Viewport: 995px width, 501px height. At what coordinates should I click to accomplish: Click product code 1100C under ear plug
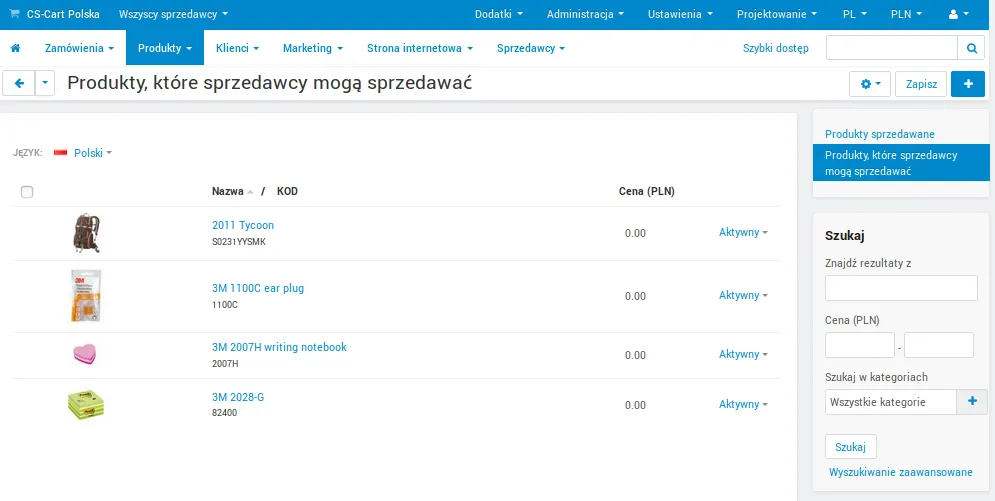[x=225, y=305]
